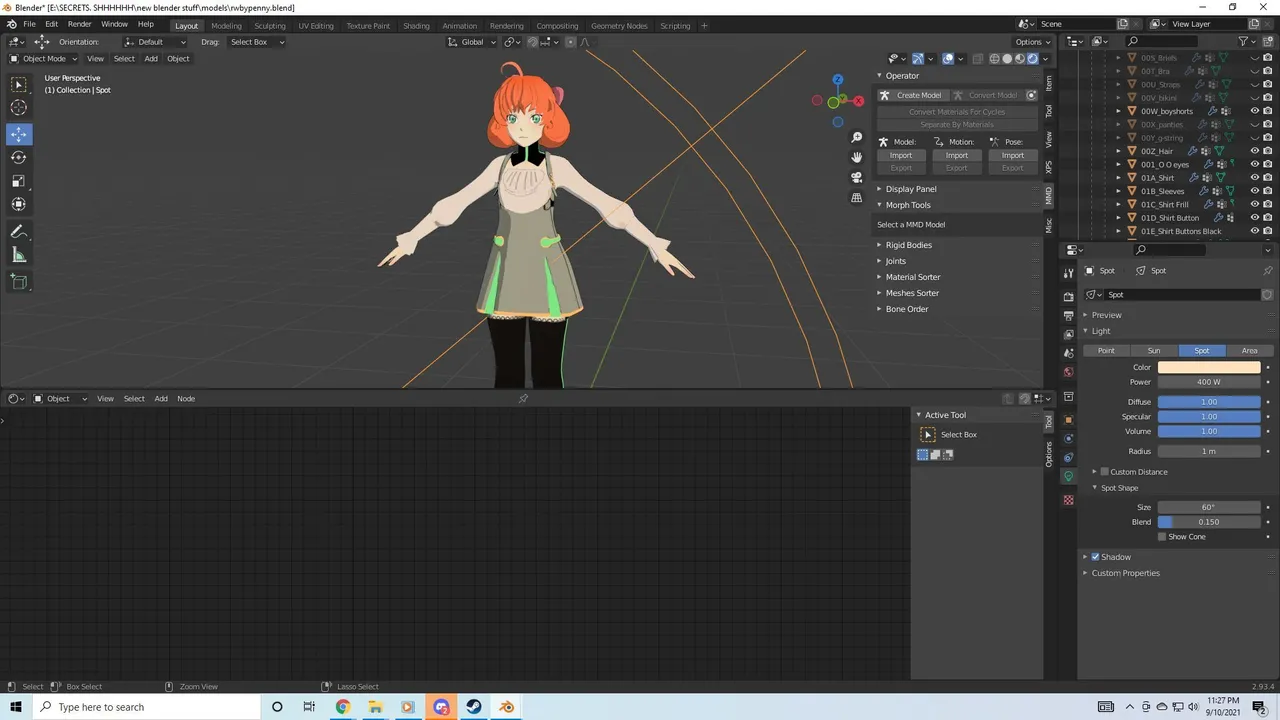This screenshot has width=1280, height=720.
Task: Enable the Show Cone checkbox
Action: (x=1162, y=537)
